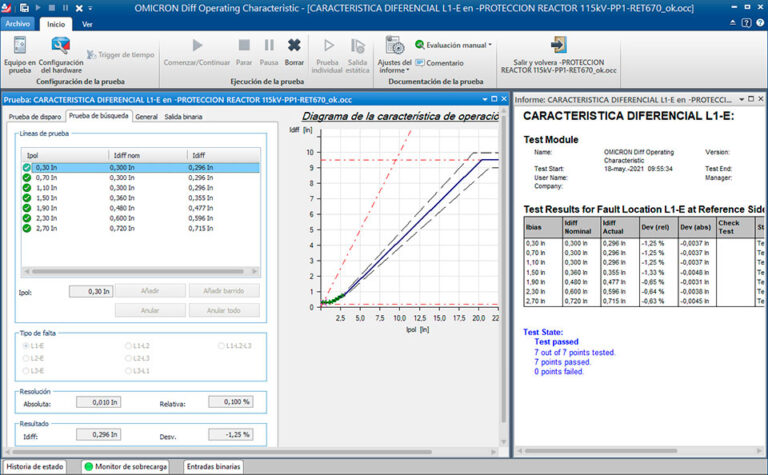Screen dimensions: 768x475
Task: Click the Informe panel horizontal scrollbar
Action: coord(600,451)
